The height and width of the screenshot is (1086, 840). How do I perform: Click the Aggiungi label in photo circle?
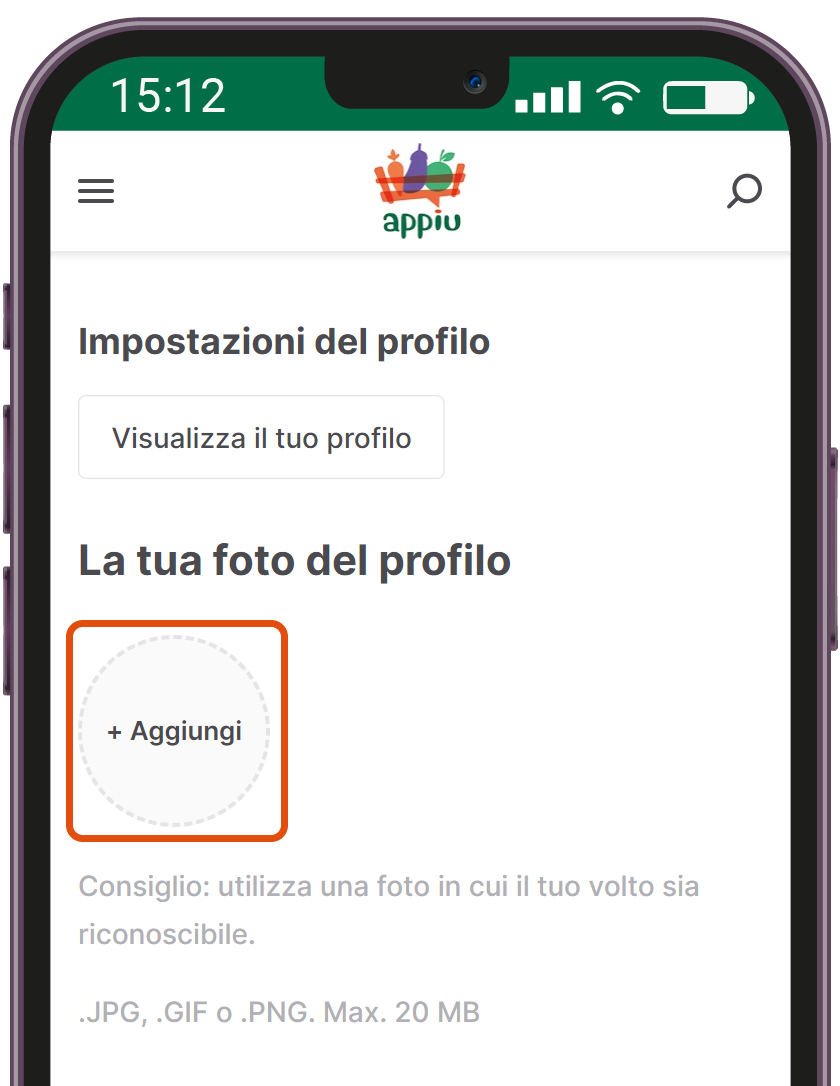coord(186,731)
